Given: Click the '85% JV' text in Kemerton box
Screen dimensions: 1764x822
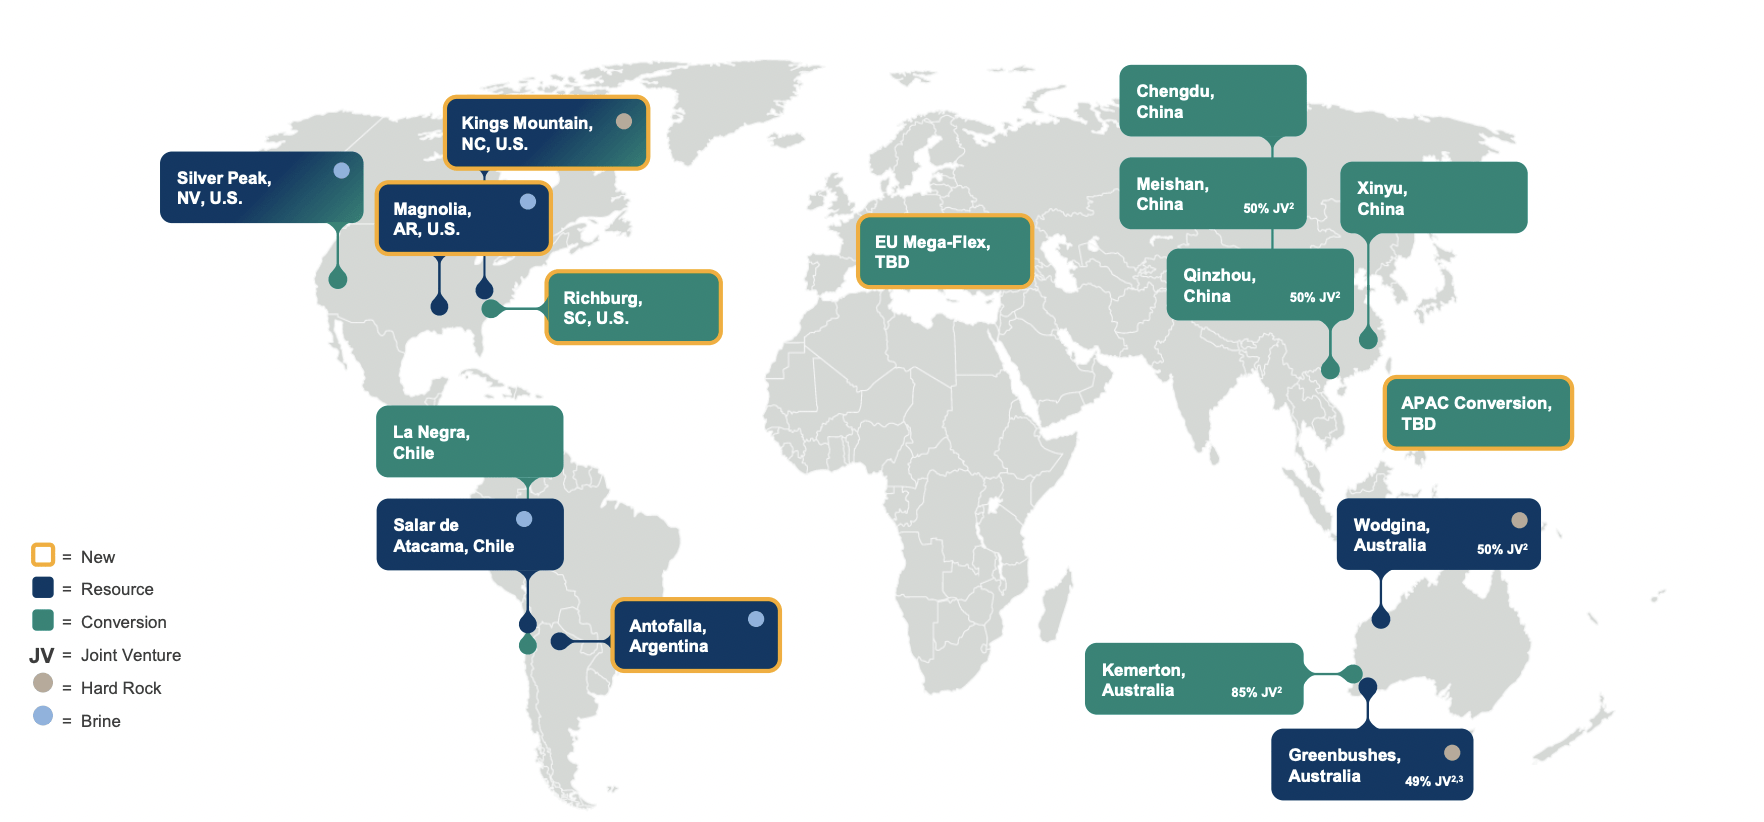Looking at the screenshot, I should point(1256,692).
